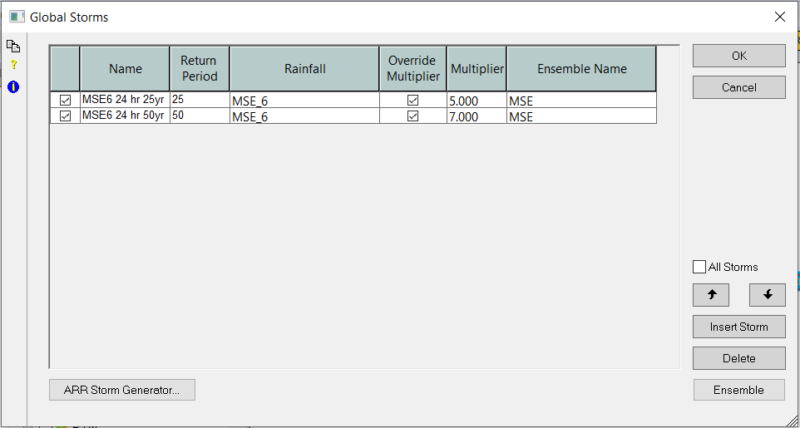This screenshot has height=428, width=800.
Task: Click the blue information icon
Action: (x=14, y=87)
